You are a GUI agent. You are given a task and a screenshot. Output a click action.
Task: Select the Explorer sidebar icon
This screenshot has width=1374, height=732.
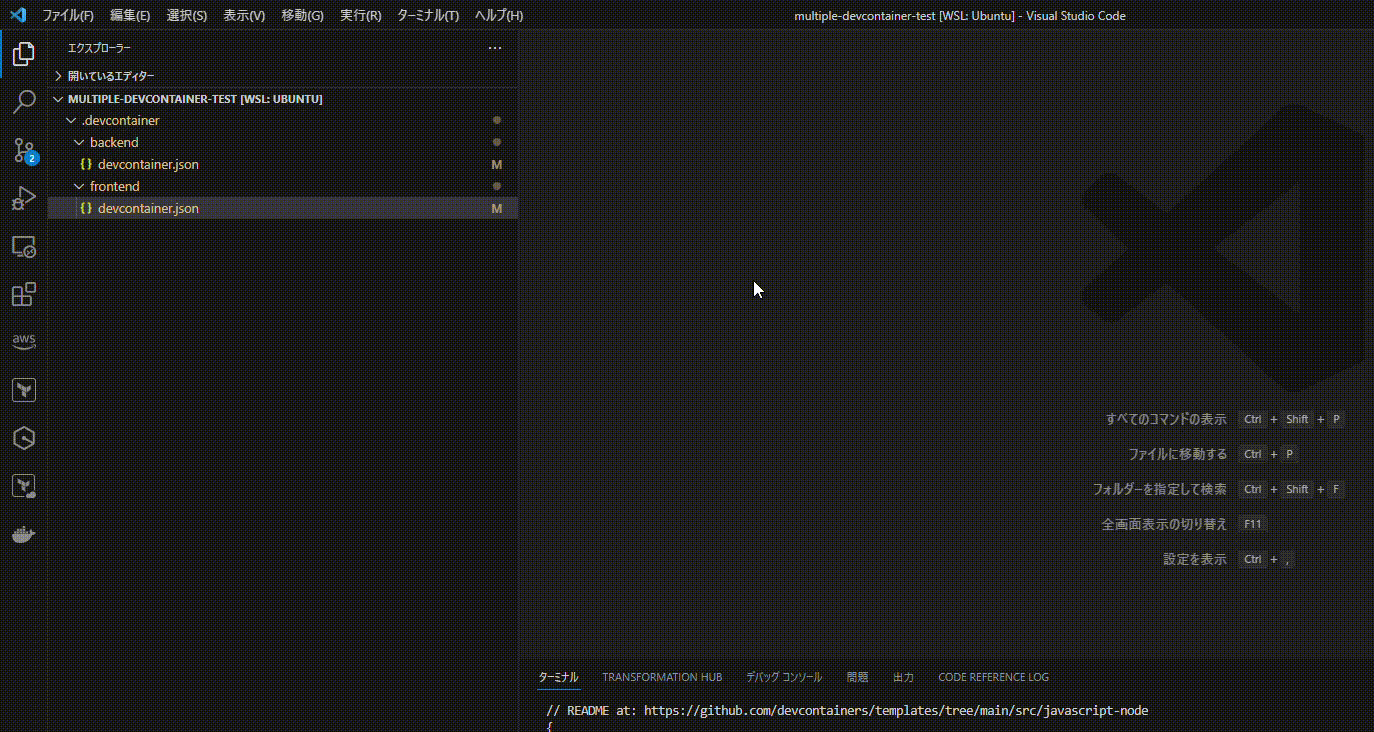pos(24,54)
